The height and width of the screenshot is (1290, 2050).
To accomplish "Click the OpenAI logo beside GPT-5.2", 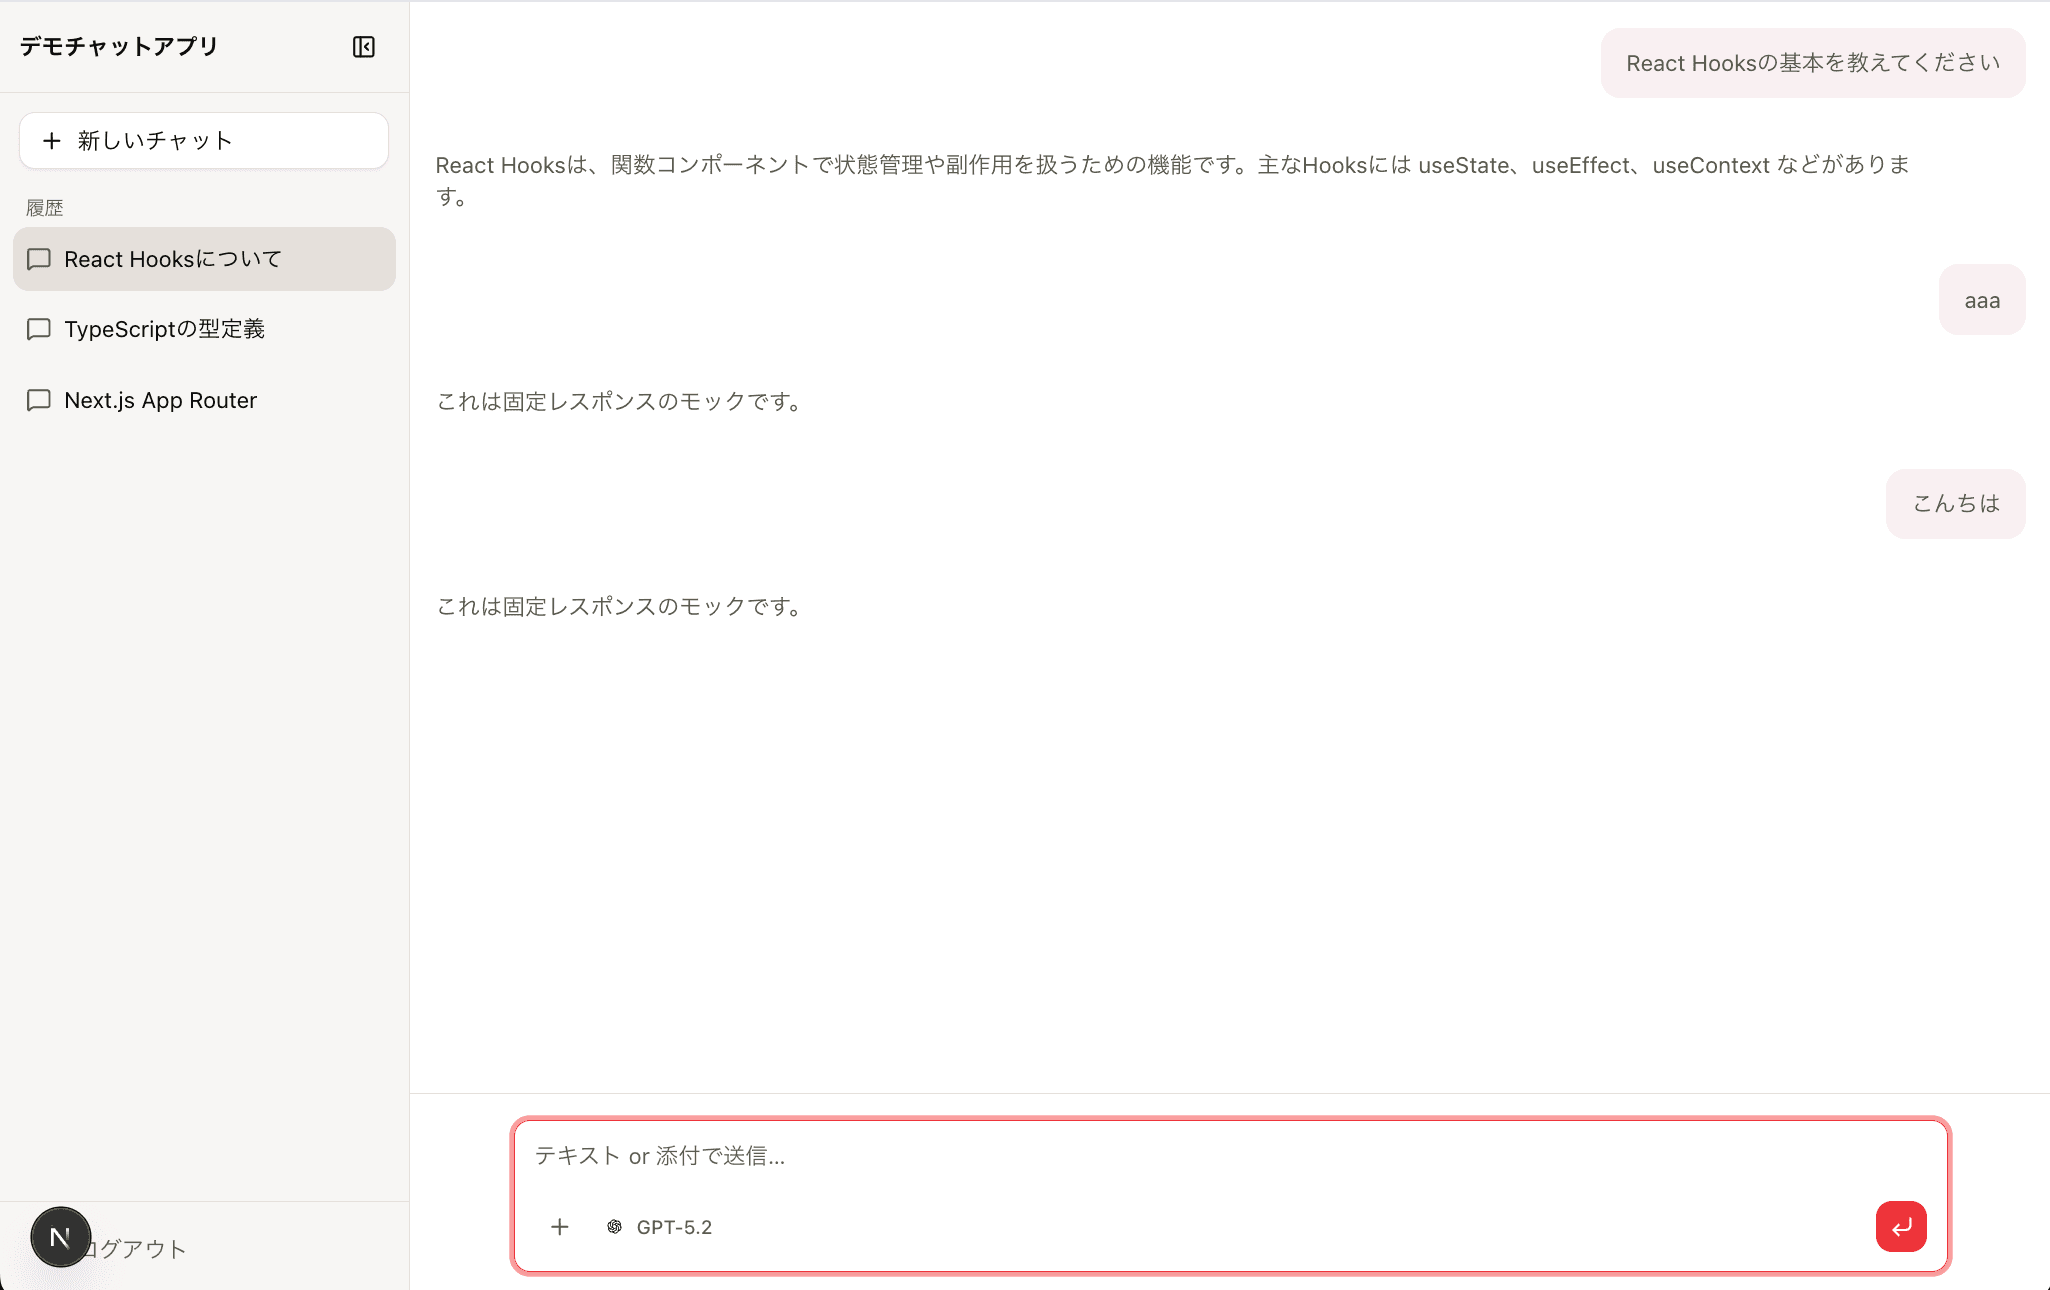I will pyautogui.click(x=613, y=1227).
